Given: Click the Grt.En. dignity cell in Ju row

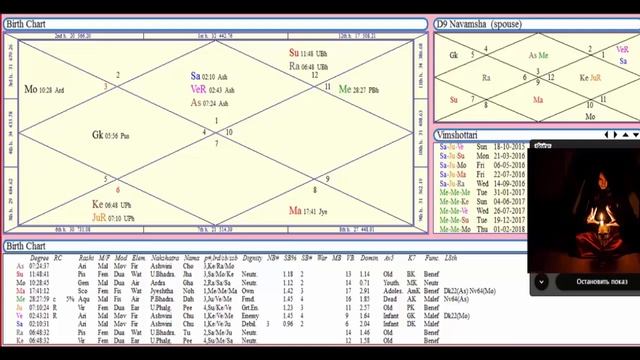Looking at the screenshot, I should tap(250, 307).
